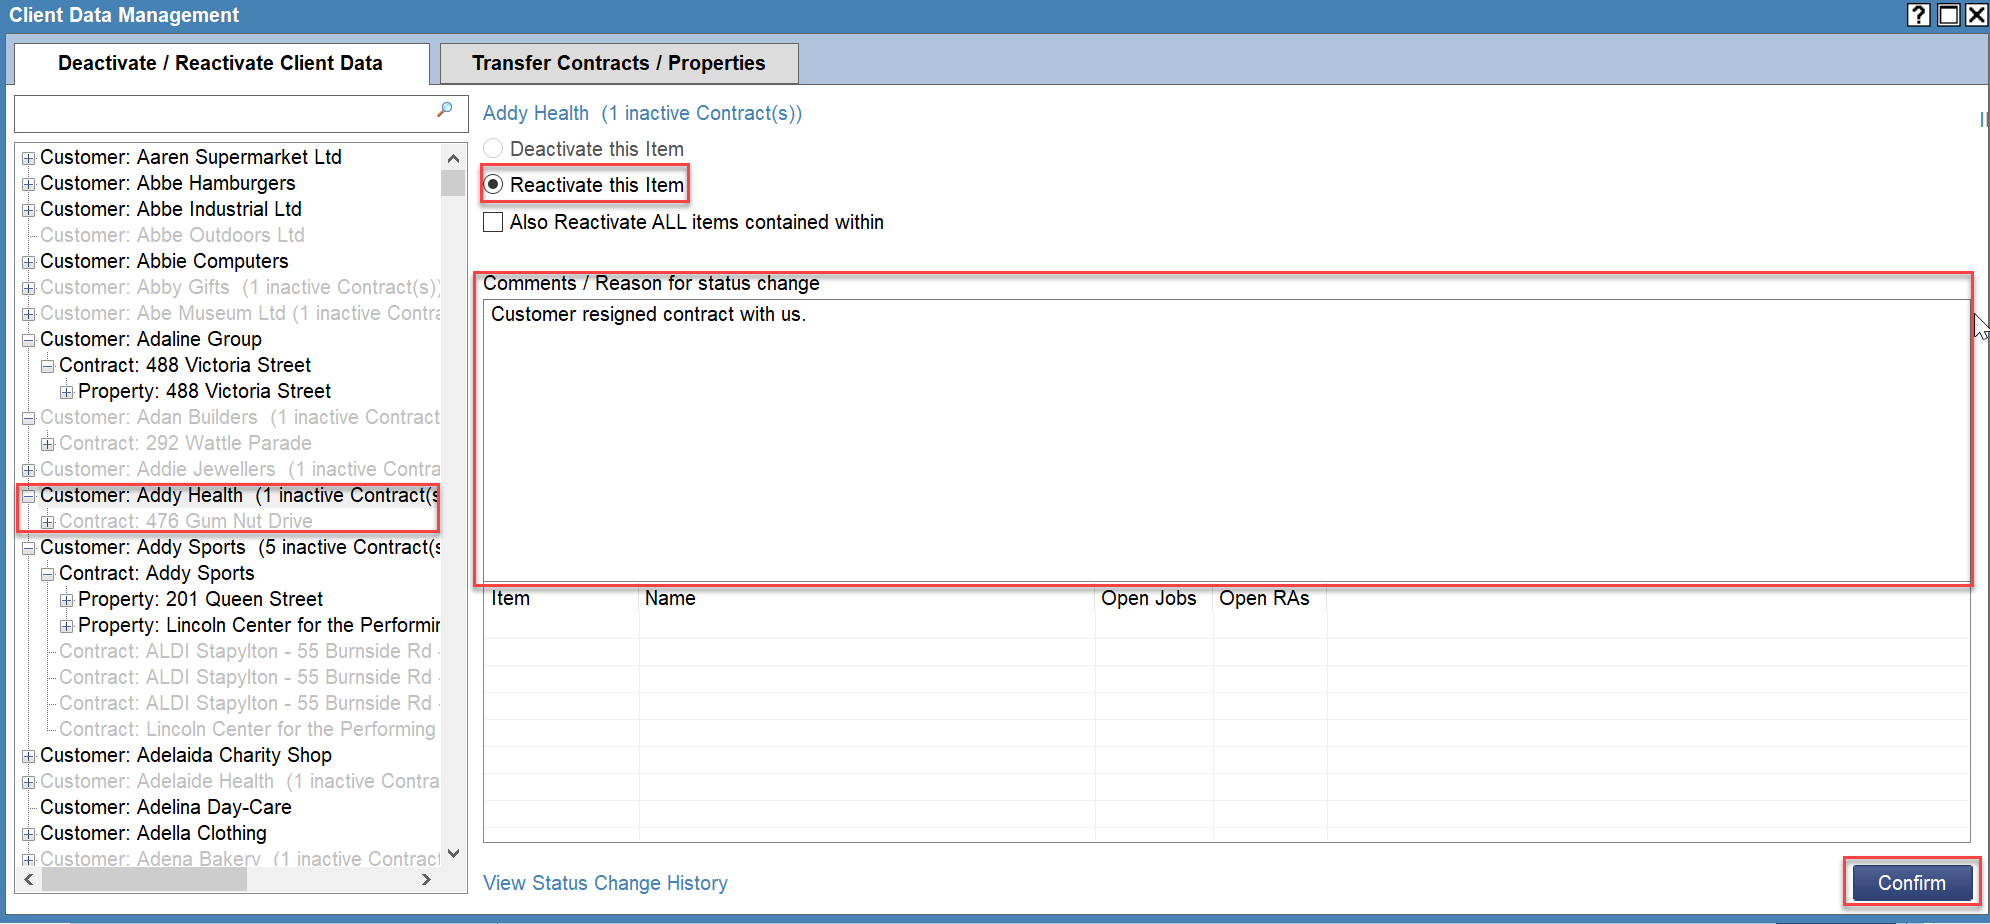
Task: Collapse Customer: Adaline Group
Action: tap(28, 339)
